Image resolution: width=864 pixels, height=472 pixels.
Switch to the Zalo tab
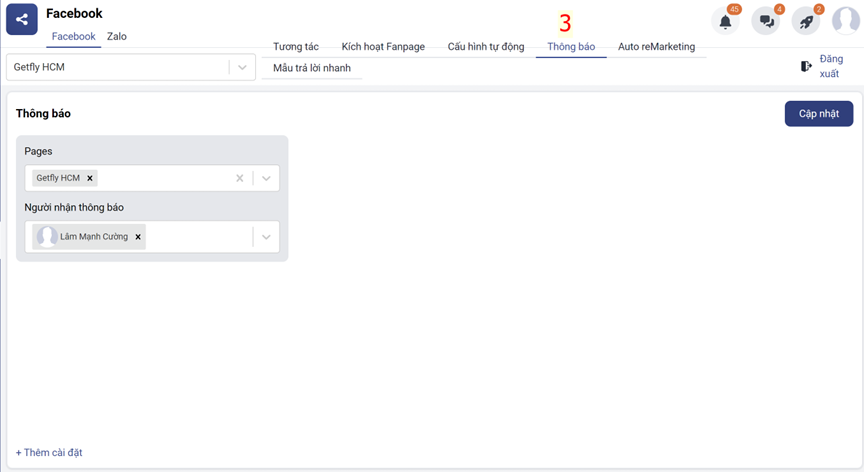117,37
